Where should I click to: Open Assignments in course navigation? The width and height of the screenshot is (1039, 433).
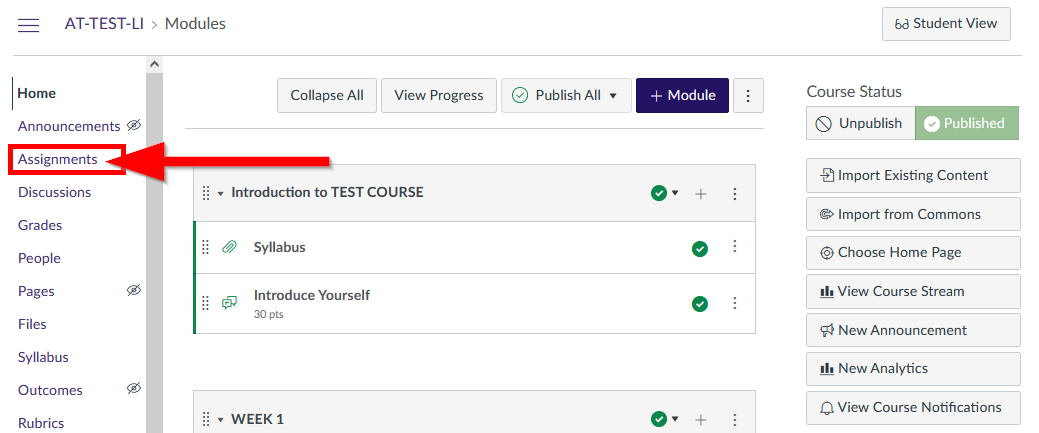coord(58,159)
